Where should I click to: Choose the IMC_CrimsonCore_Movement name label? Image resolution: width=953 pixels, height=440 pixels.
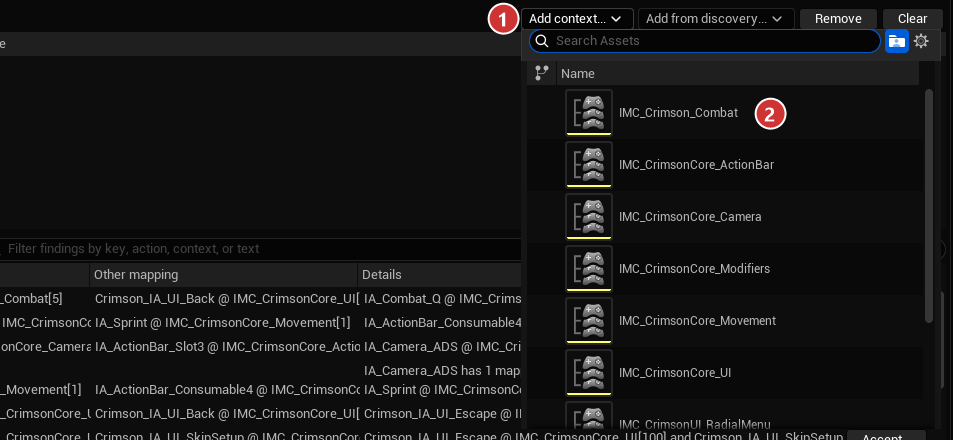point(697,320)
